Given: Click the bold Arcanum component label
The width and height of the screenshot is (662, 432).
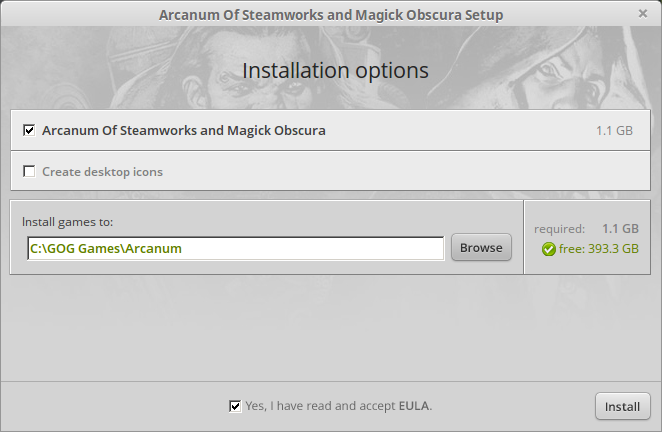Looking at the screenshot, I should pyautogui.click(x=184, y=130).
